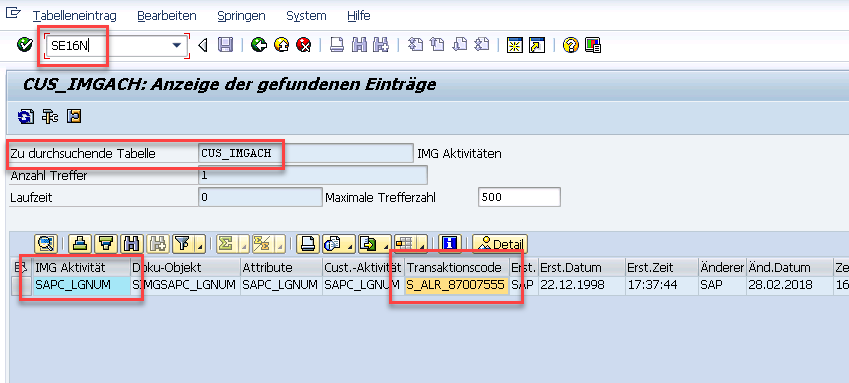Screen dimensions: 849x383
Task: Click in the Zu durchsuchende Tabelle field
Action: point(305,153)
